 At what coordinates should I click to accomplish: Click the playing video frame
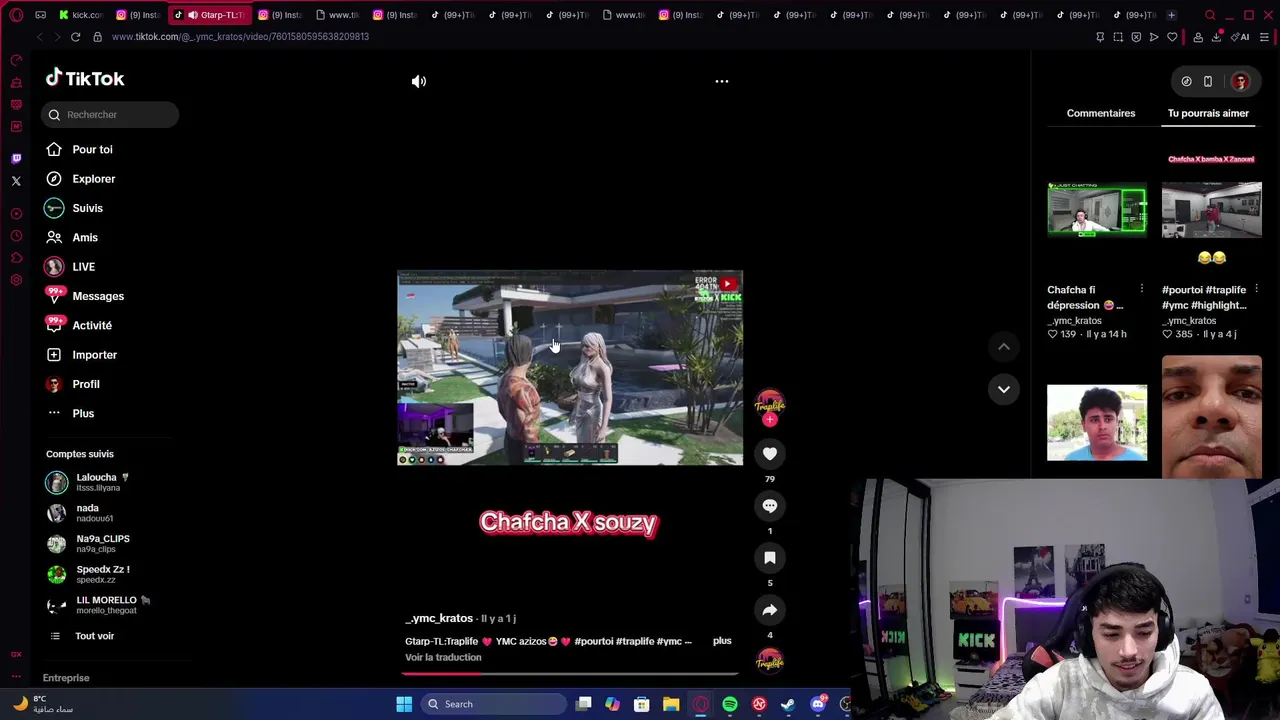point(570,367)
